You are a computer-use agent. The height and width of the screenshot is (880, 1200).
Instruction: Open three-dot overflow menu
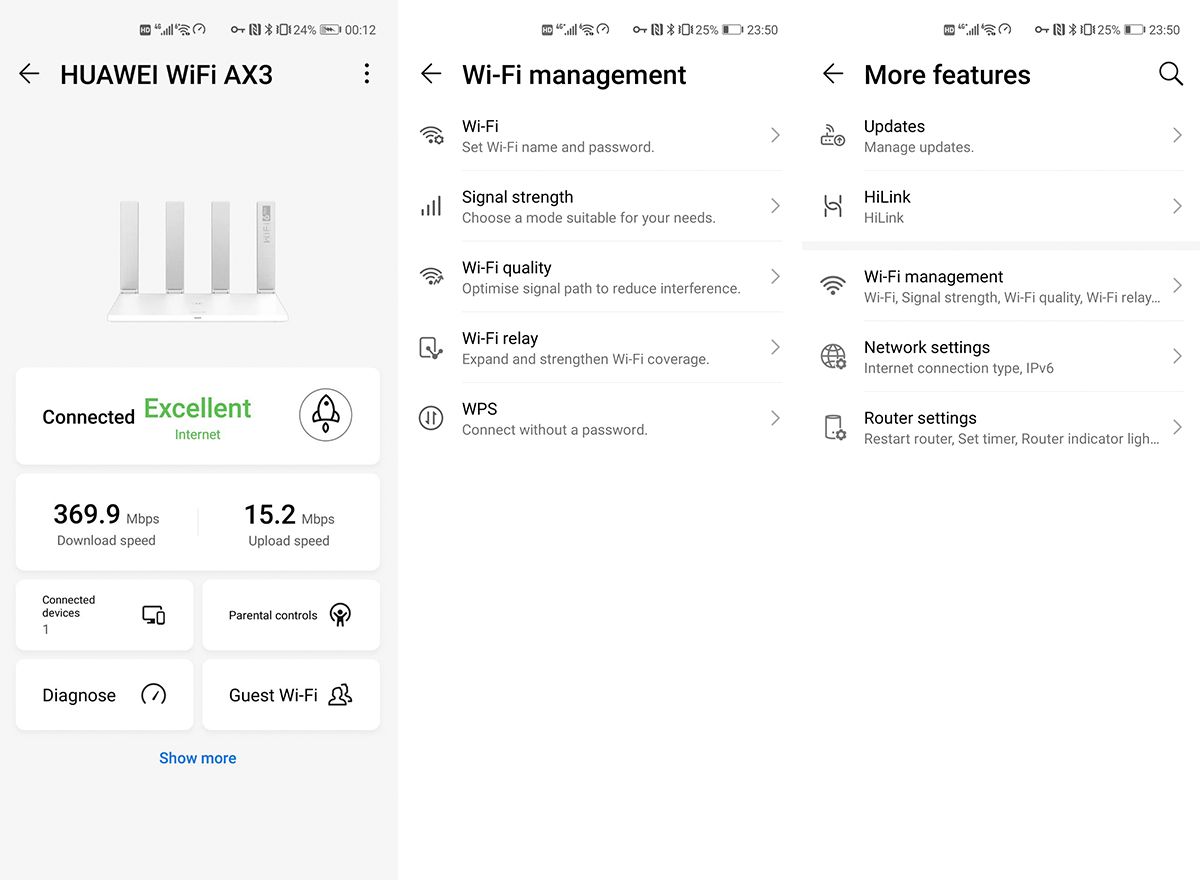click(x=367, y=73)
